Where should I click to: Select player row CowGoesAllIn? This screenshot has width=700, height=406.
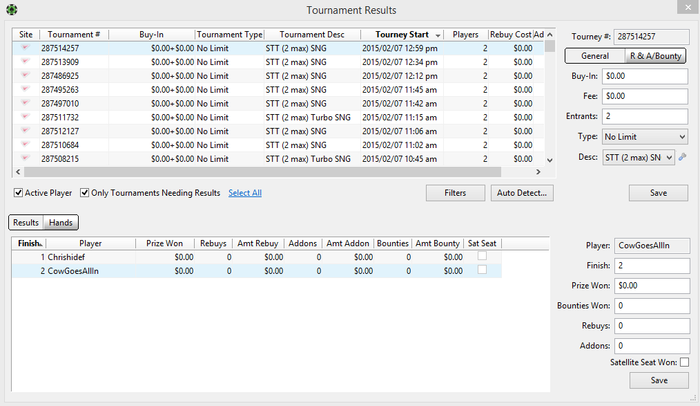tap(257, 271)
